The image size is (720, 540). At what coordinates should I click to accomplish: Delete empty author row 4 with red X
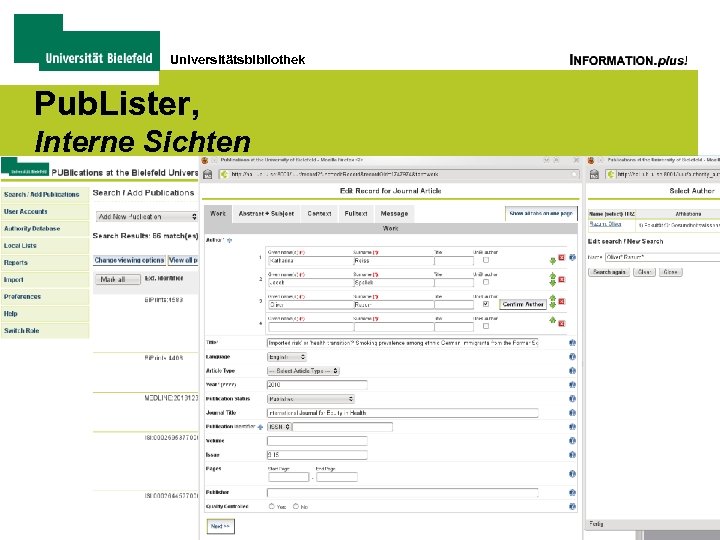pyautogui.click(x=561, y=323)
